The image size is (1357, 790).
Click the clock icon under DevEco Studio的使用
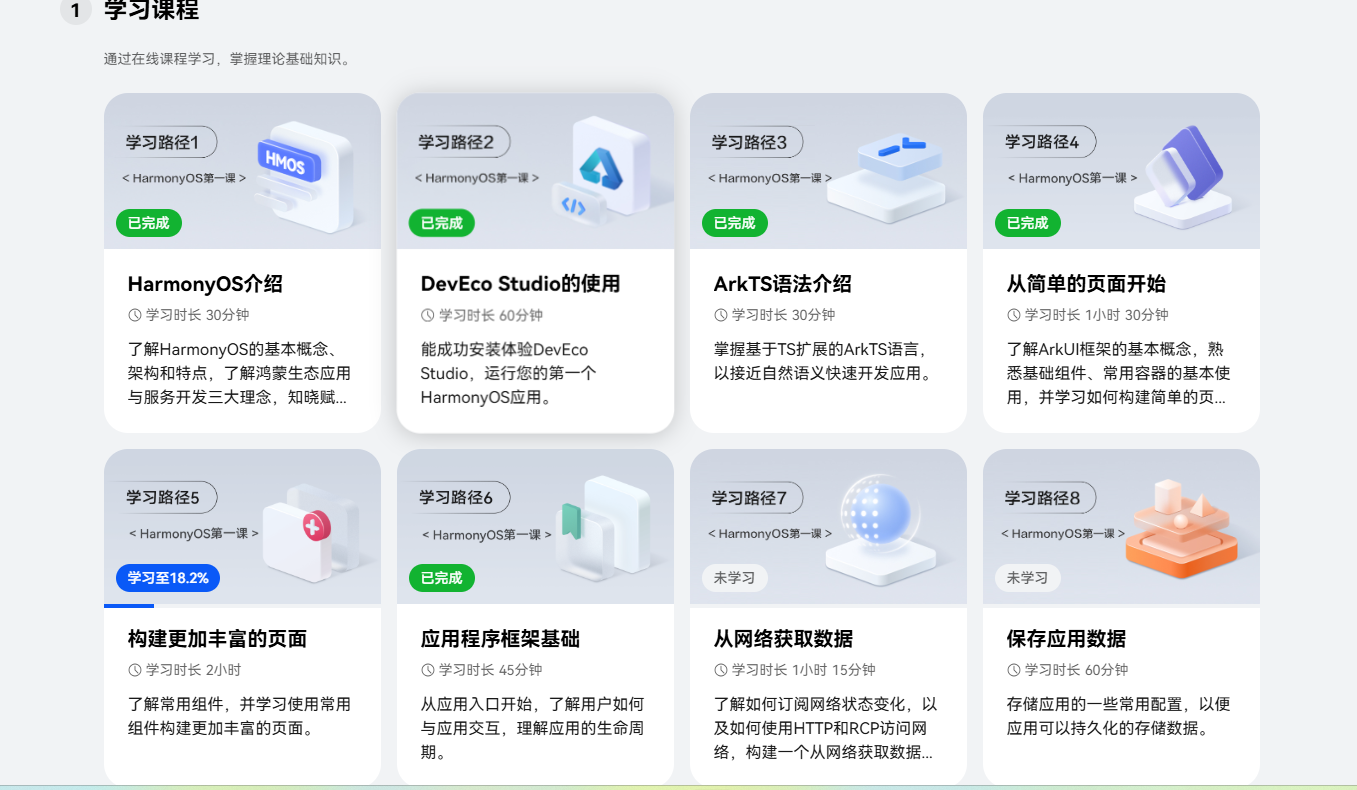pyautogui.click(x=428, y=315)
